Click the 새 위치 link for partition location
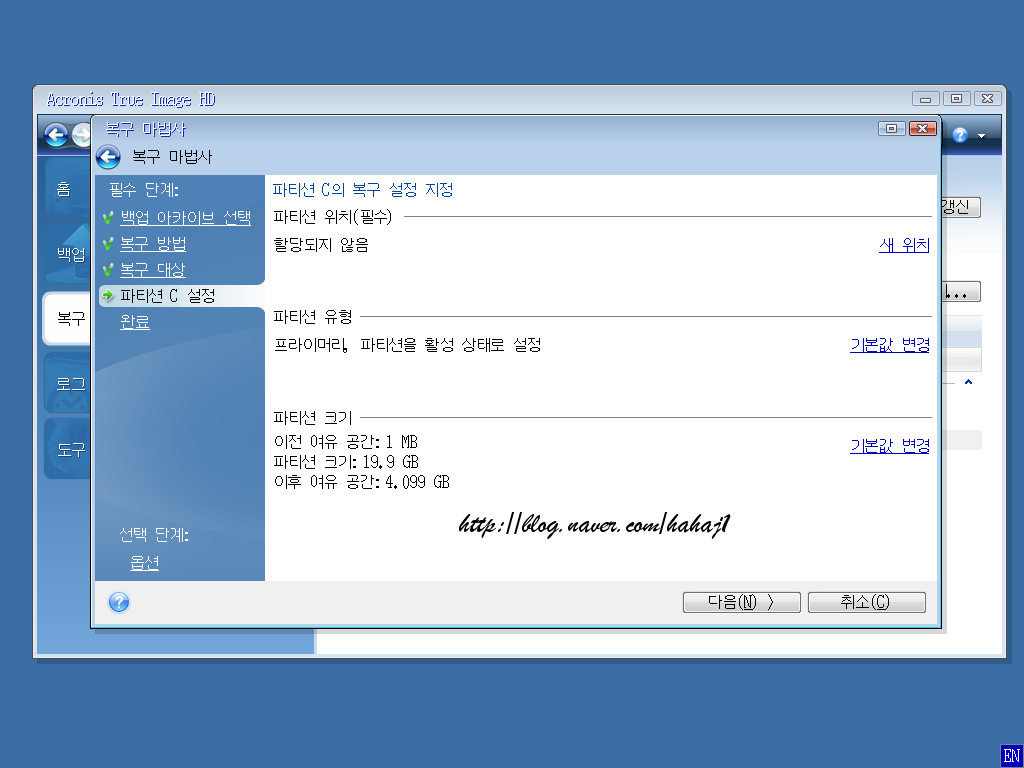This screenshot has width=1024, height=768. (904, 245)
